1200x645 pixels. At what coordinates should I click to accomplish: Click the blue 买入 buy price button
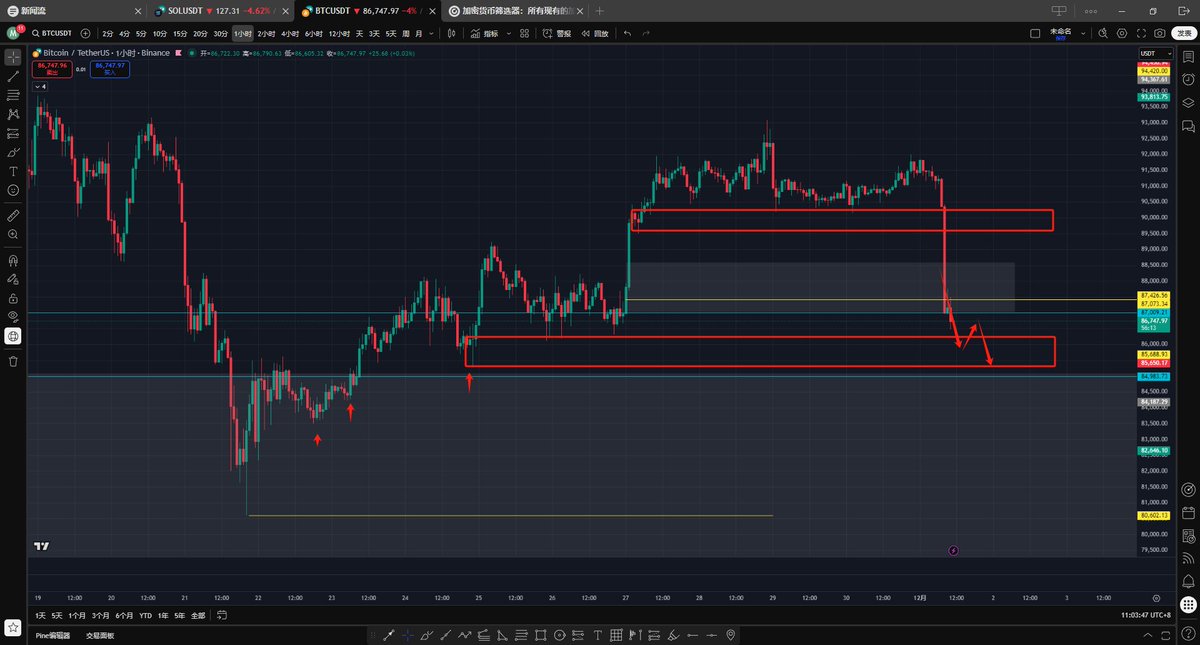coord(109,69)
